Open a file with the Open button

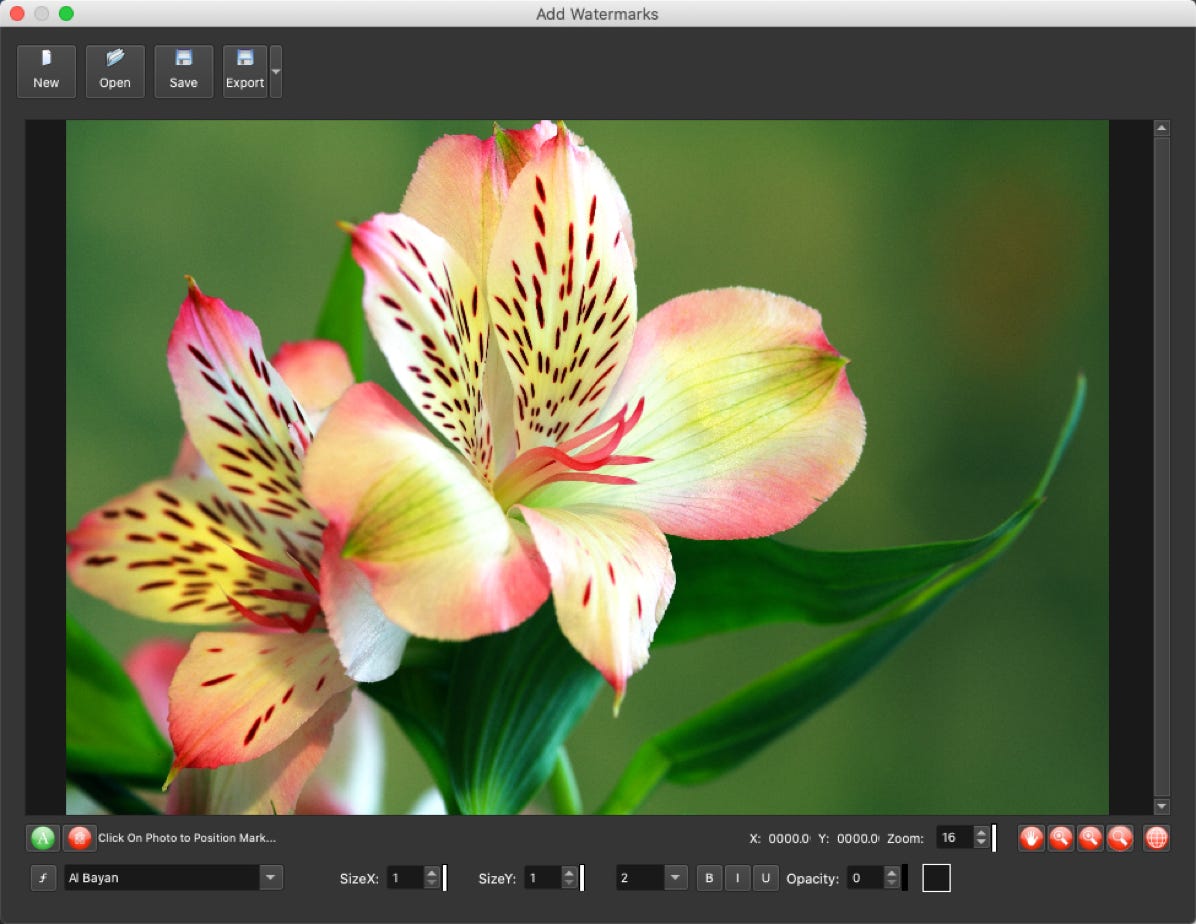(x=115, y=71)
